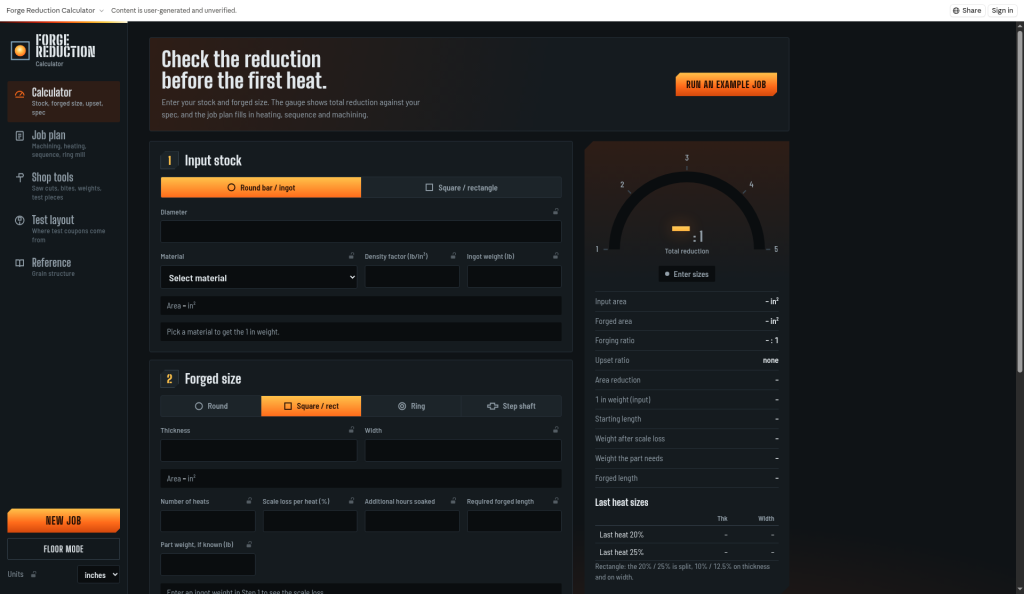The height and width of the screenshot is (594, 1024).
Task: Click Run an Example Job button
Action: [x=726, y=84]
